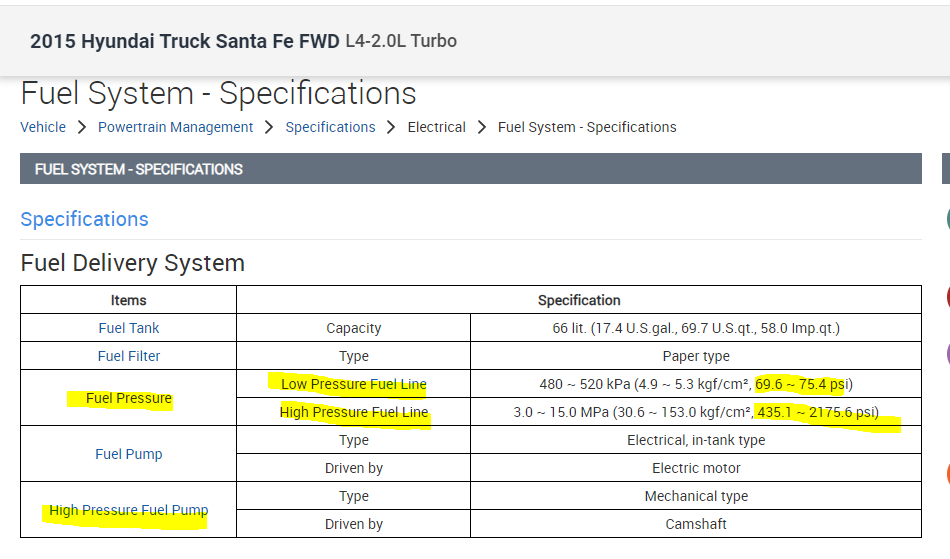Click the chevron after Electrical breadcrumb
The height and width of the screenshot is (559, 950).
[482, 127]
